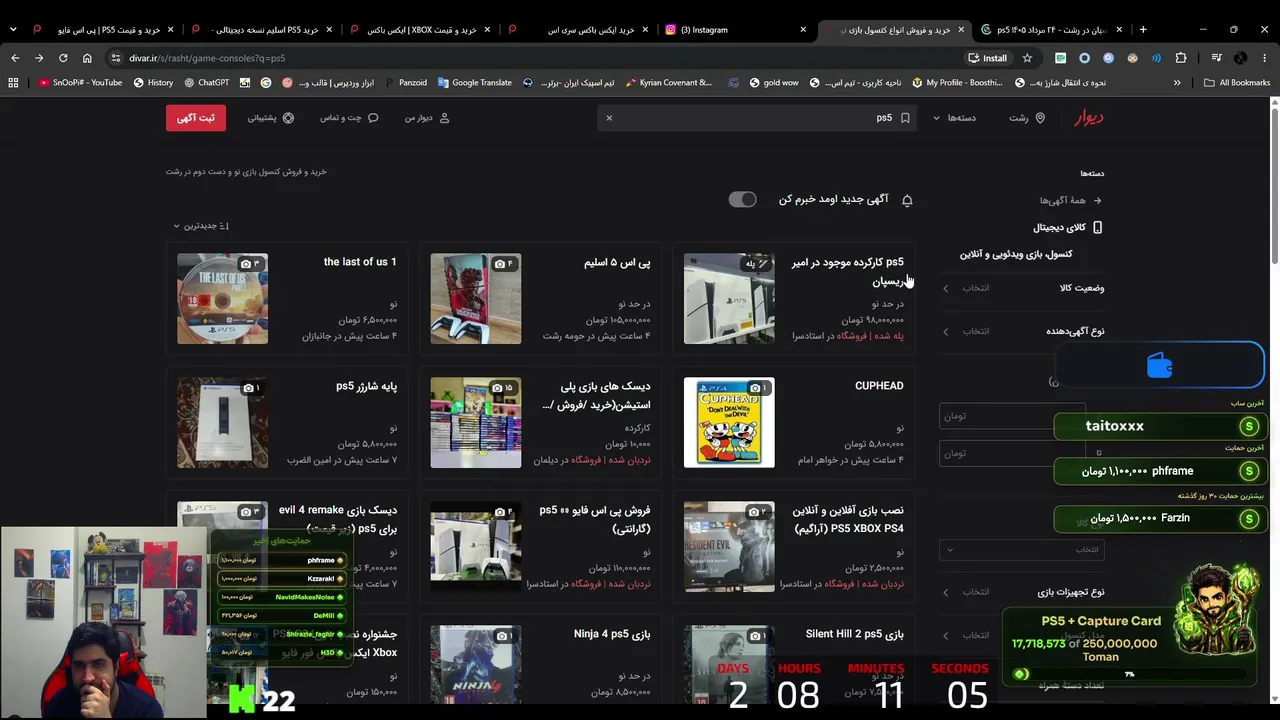Switch to the خرید و قیمت PS5 tab
The height and width of the screenshot is (720, 1280).
click(x=103, y=30)
